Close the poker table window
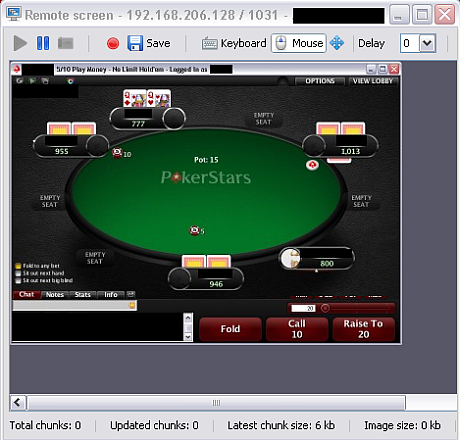 (x=394, y=69)
